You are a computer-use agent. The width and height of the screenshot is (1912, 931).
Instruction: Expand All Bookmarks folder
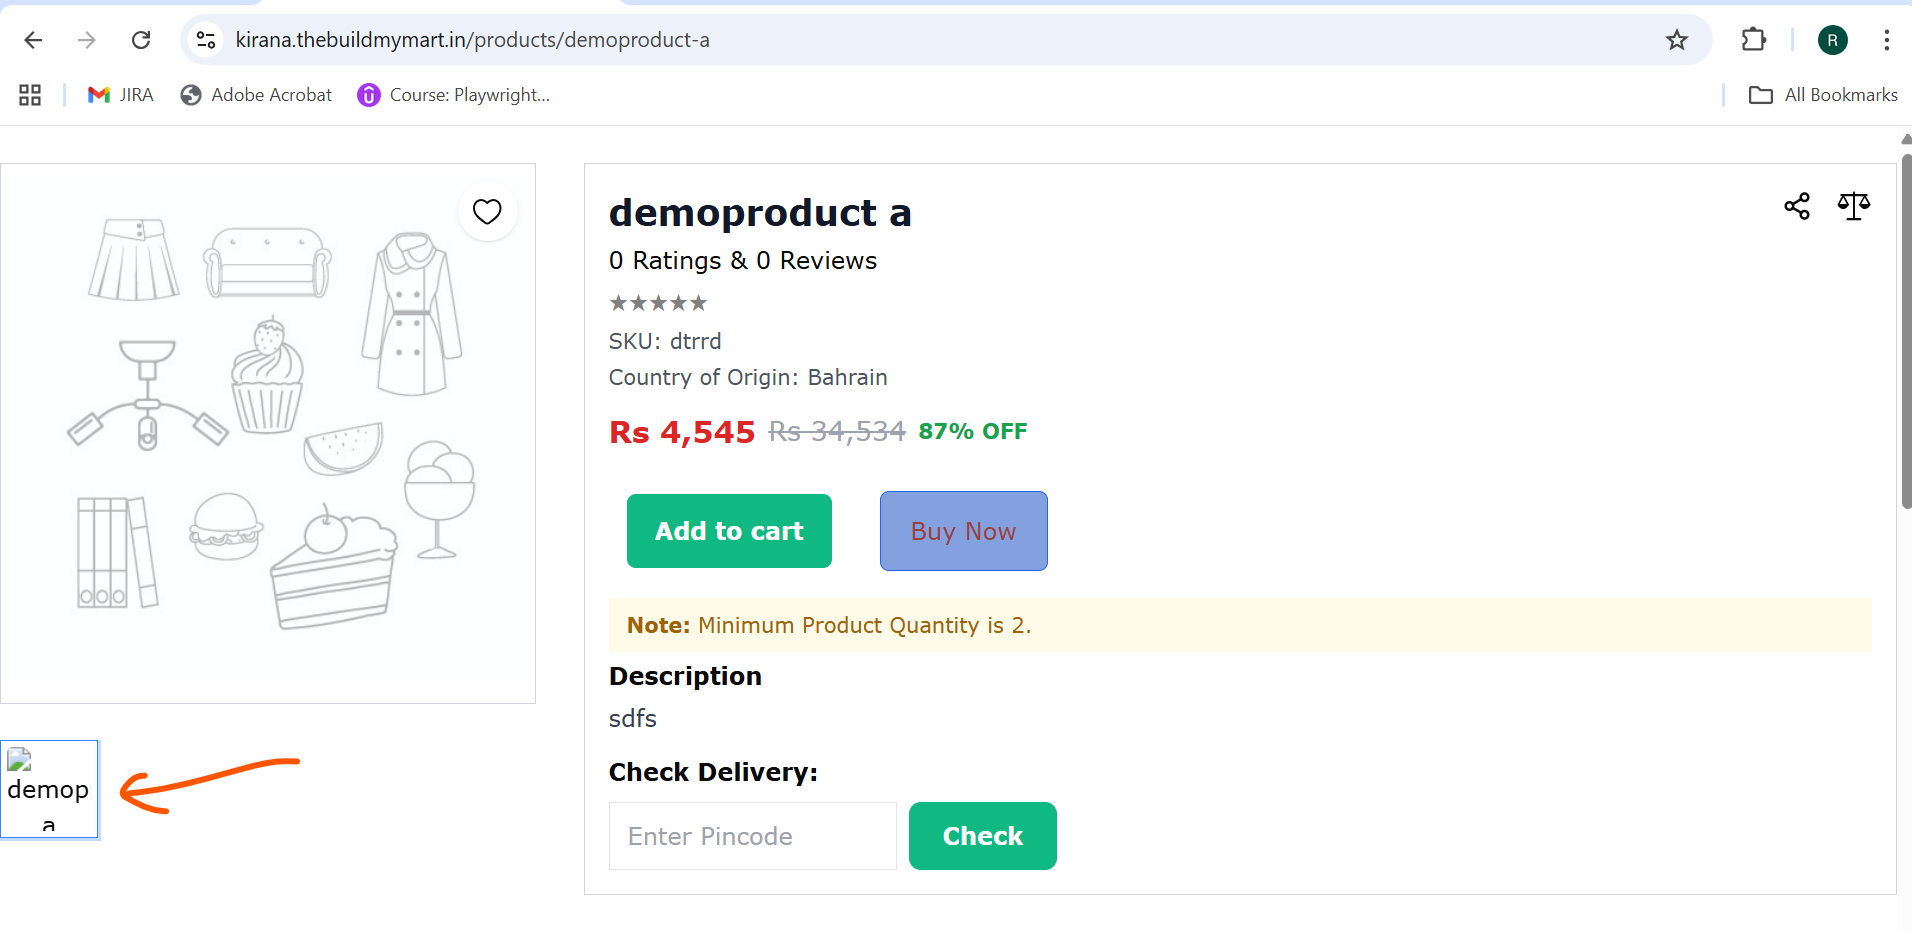point(1823,95)
